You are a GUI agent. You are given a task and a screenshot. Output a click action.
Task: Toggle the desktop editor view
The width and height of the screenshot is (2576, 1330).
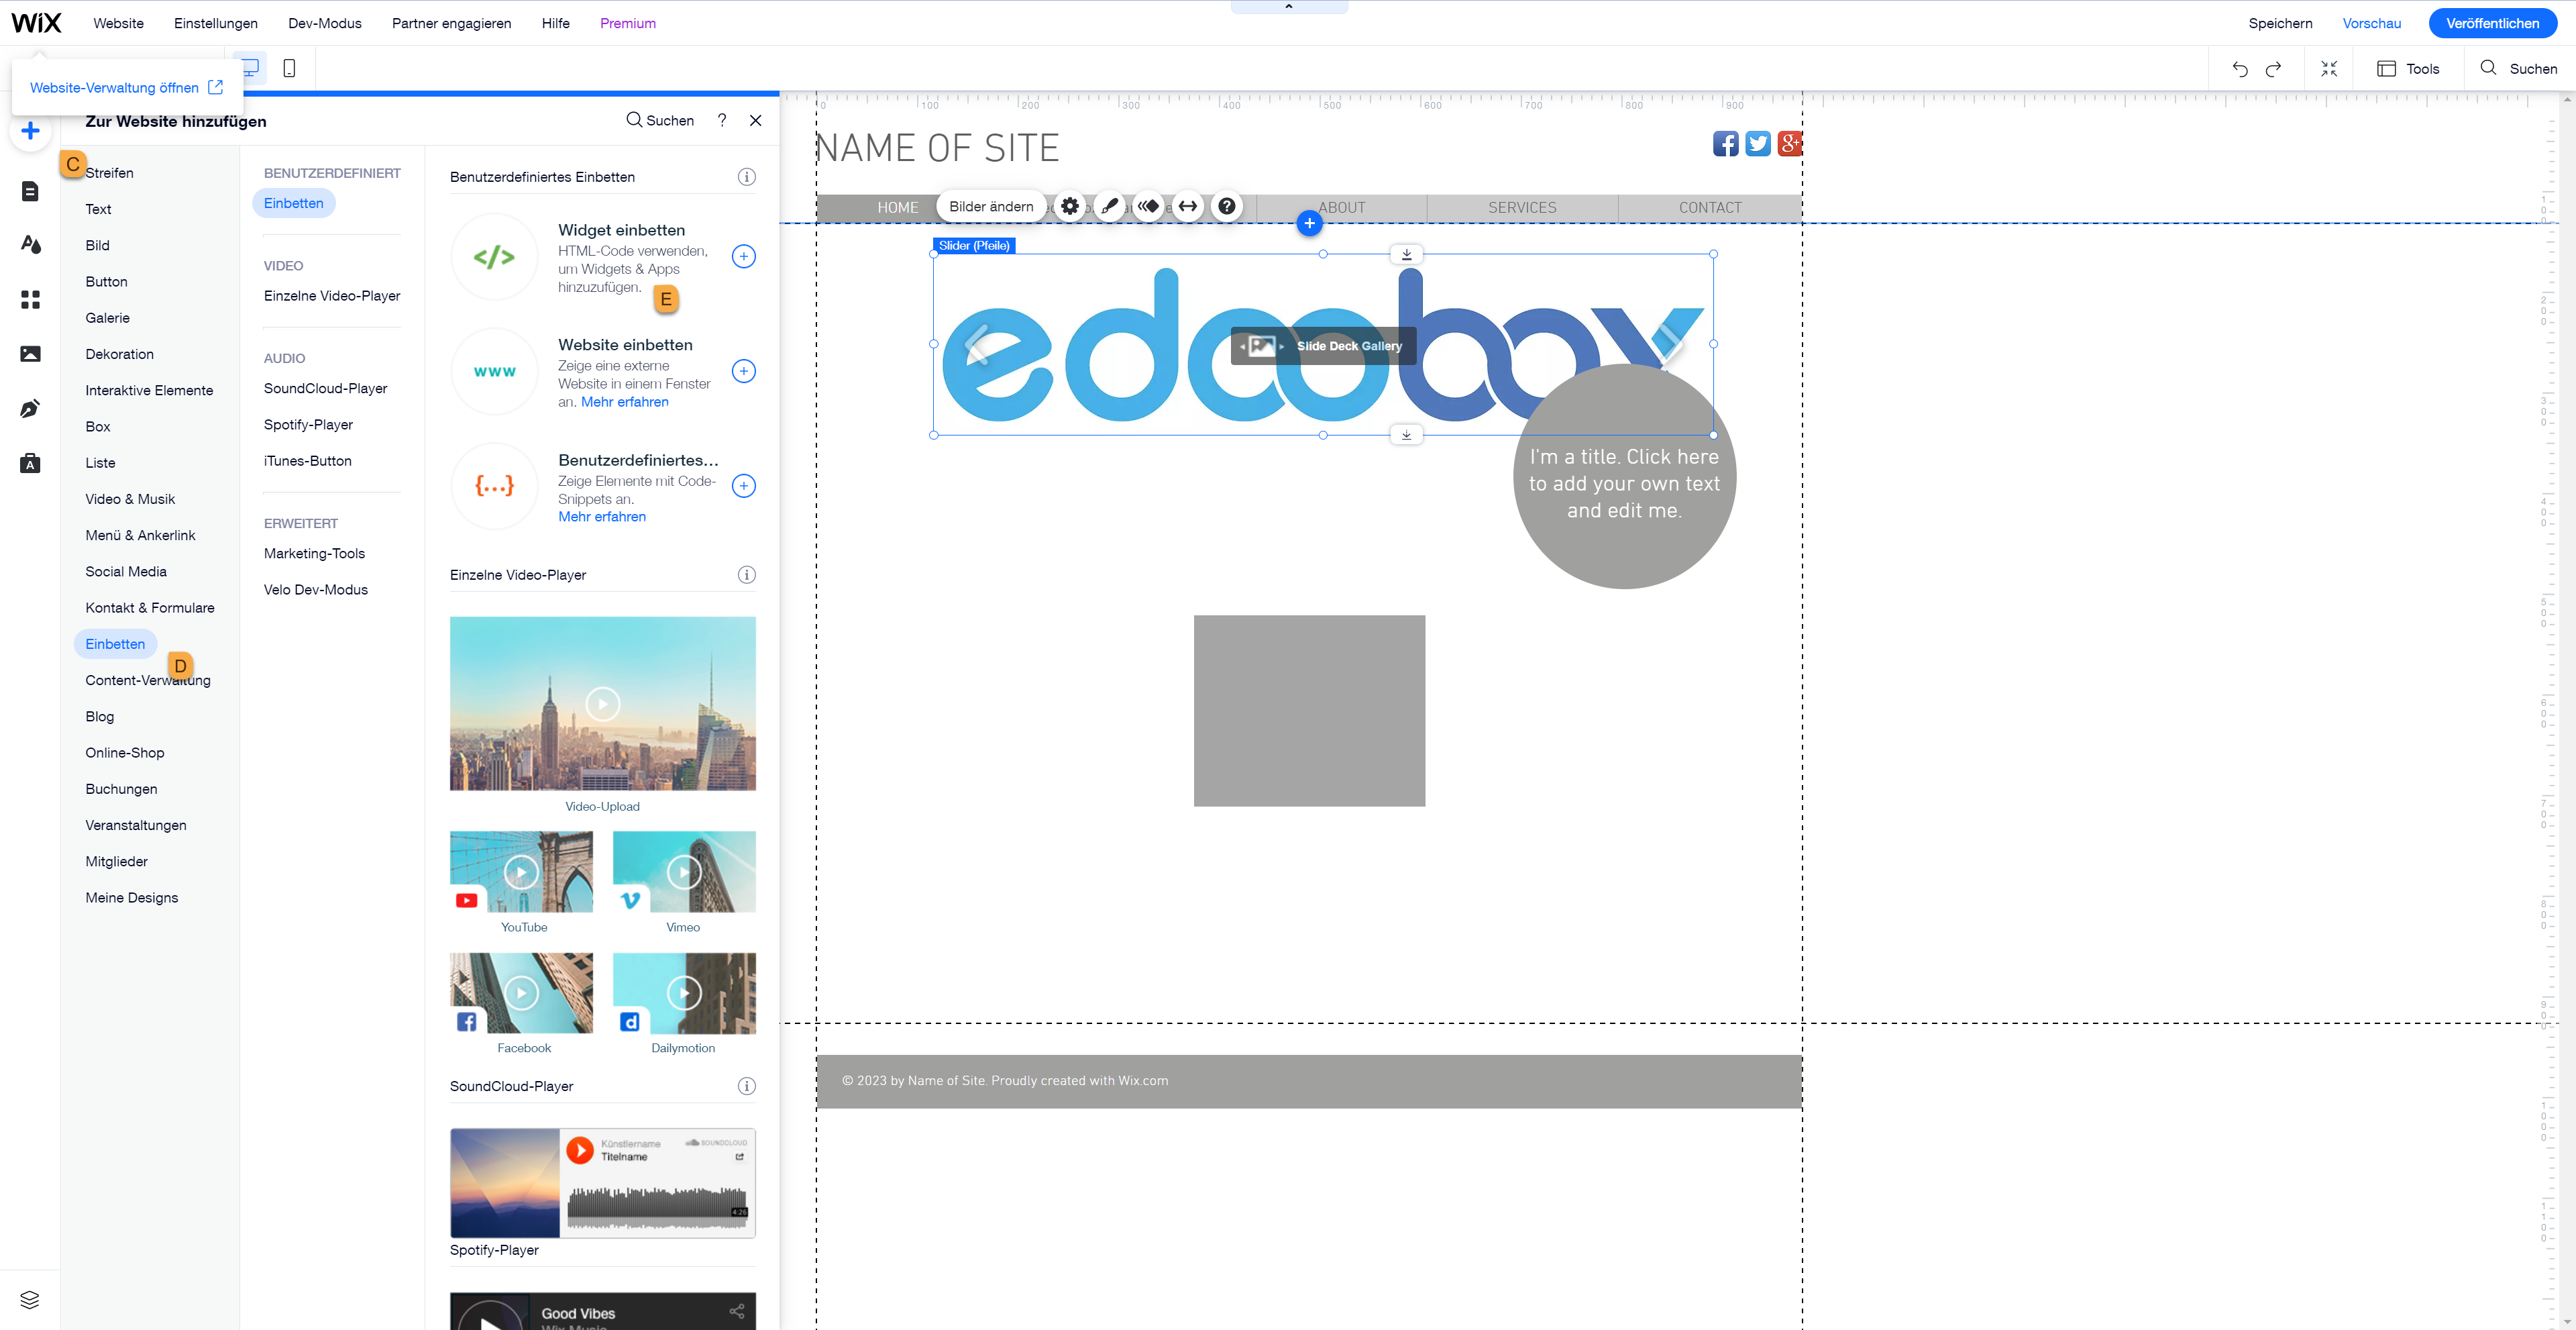[x=248, y=67]
